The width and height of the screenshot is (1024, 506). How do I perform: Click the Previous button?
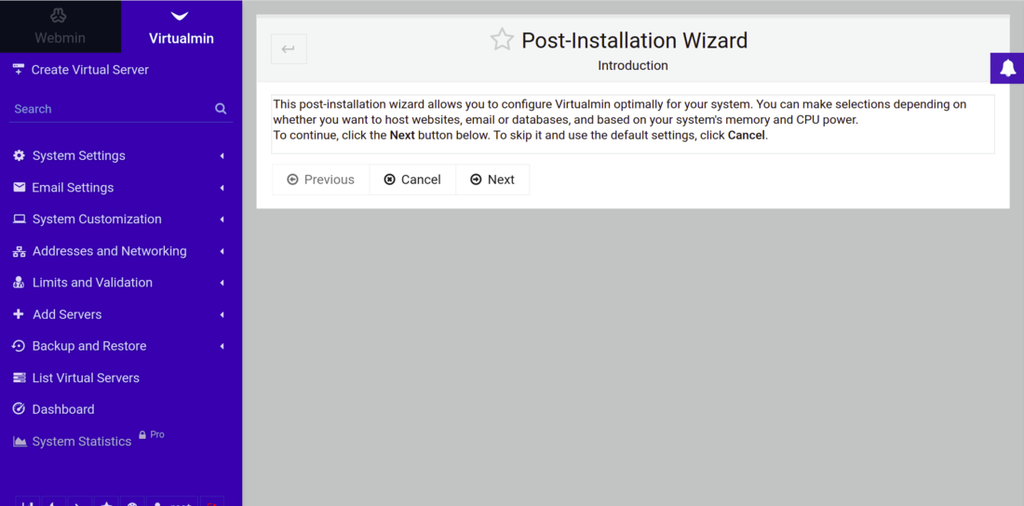[321, 180]
